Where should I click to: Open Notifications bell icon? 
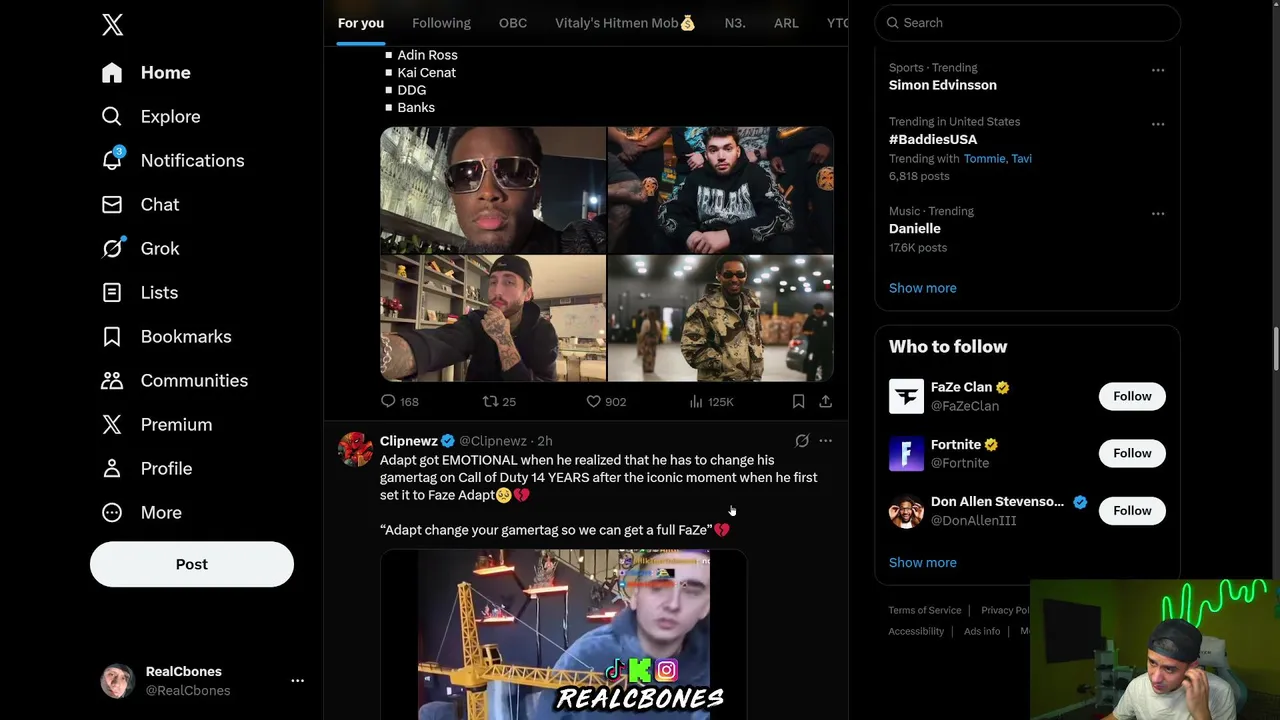pos(112,160)
